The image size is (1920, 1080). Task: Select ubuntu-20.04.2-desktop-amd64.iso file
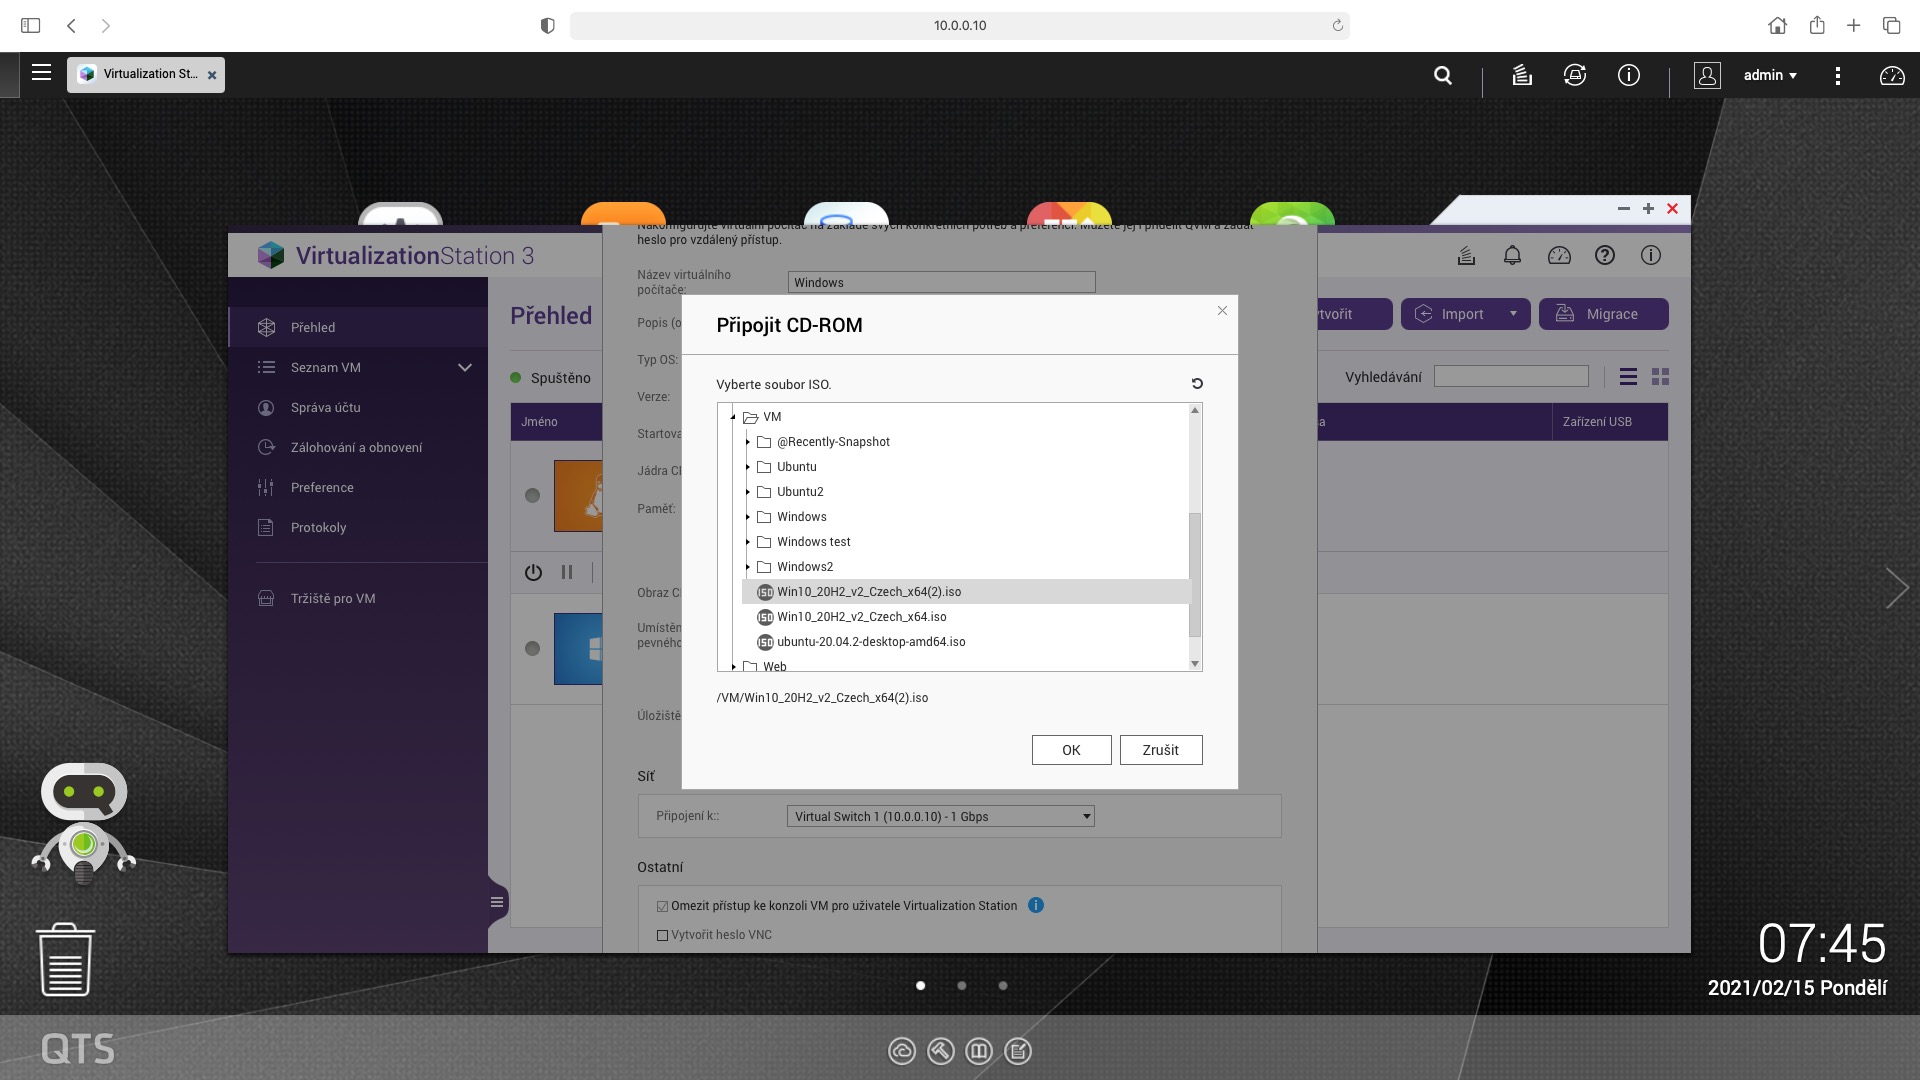(870, 642)
